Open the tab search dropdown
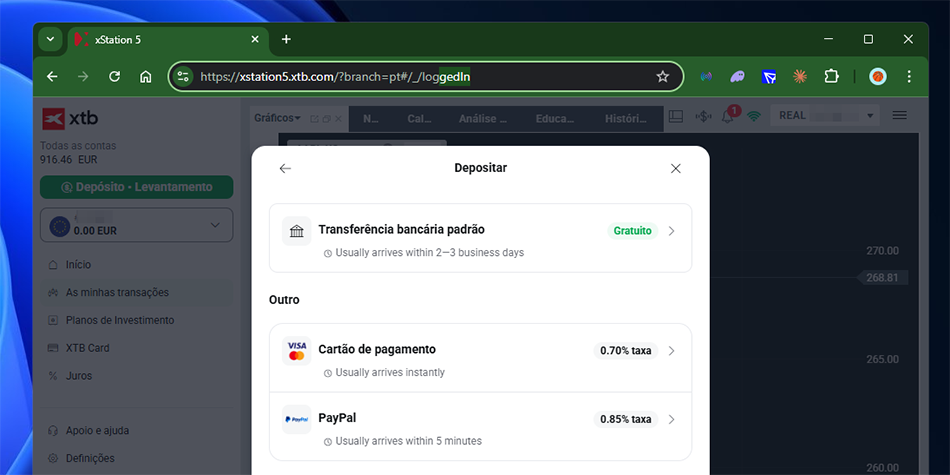 coord(50,39)
